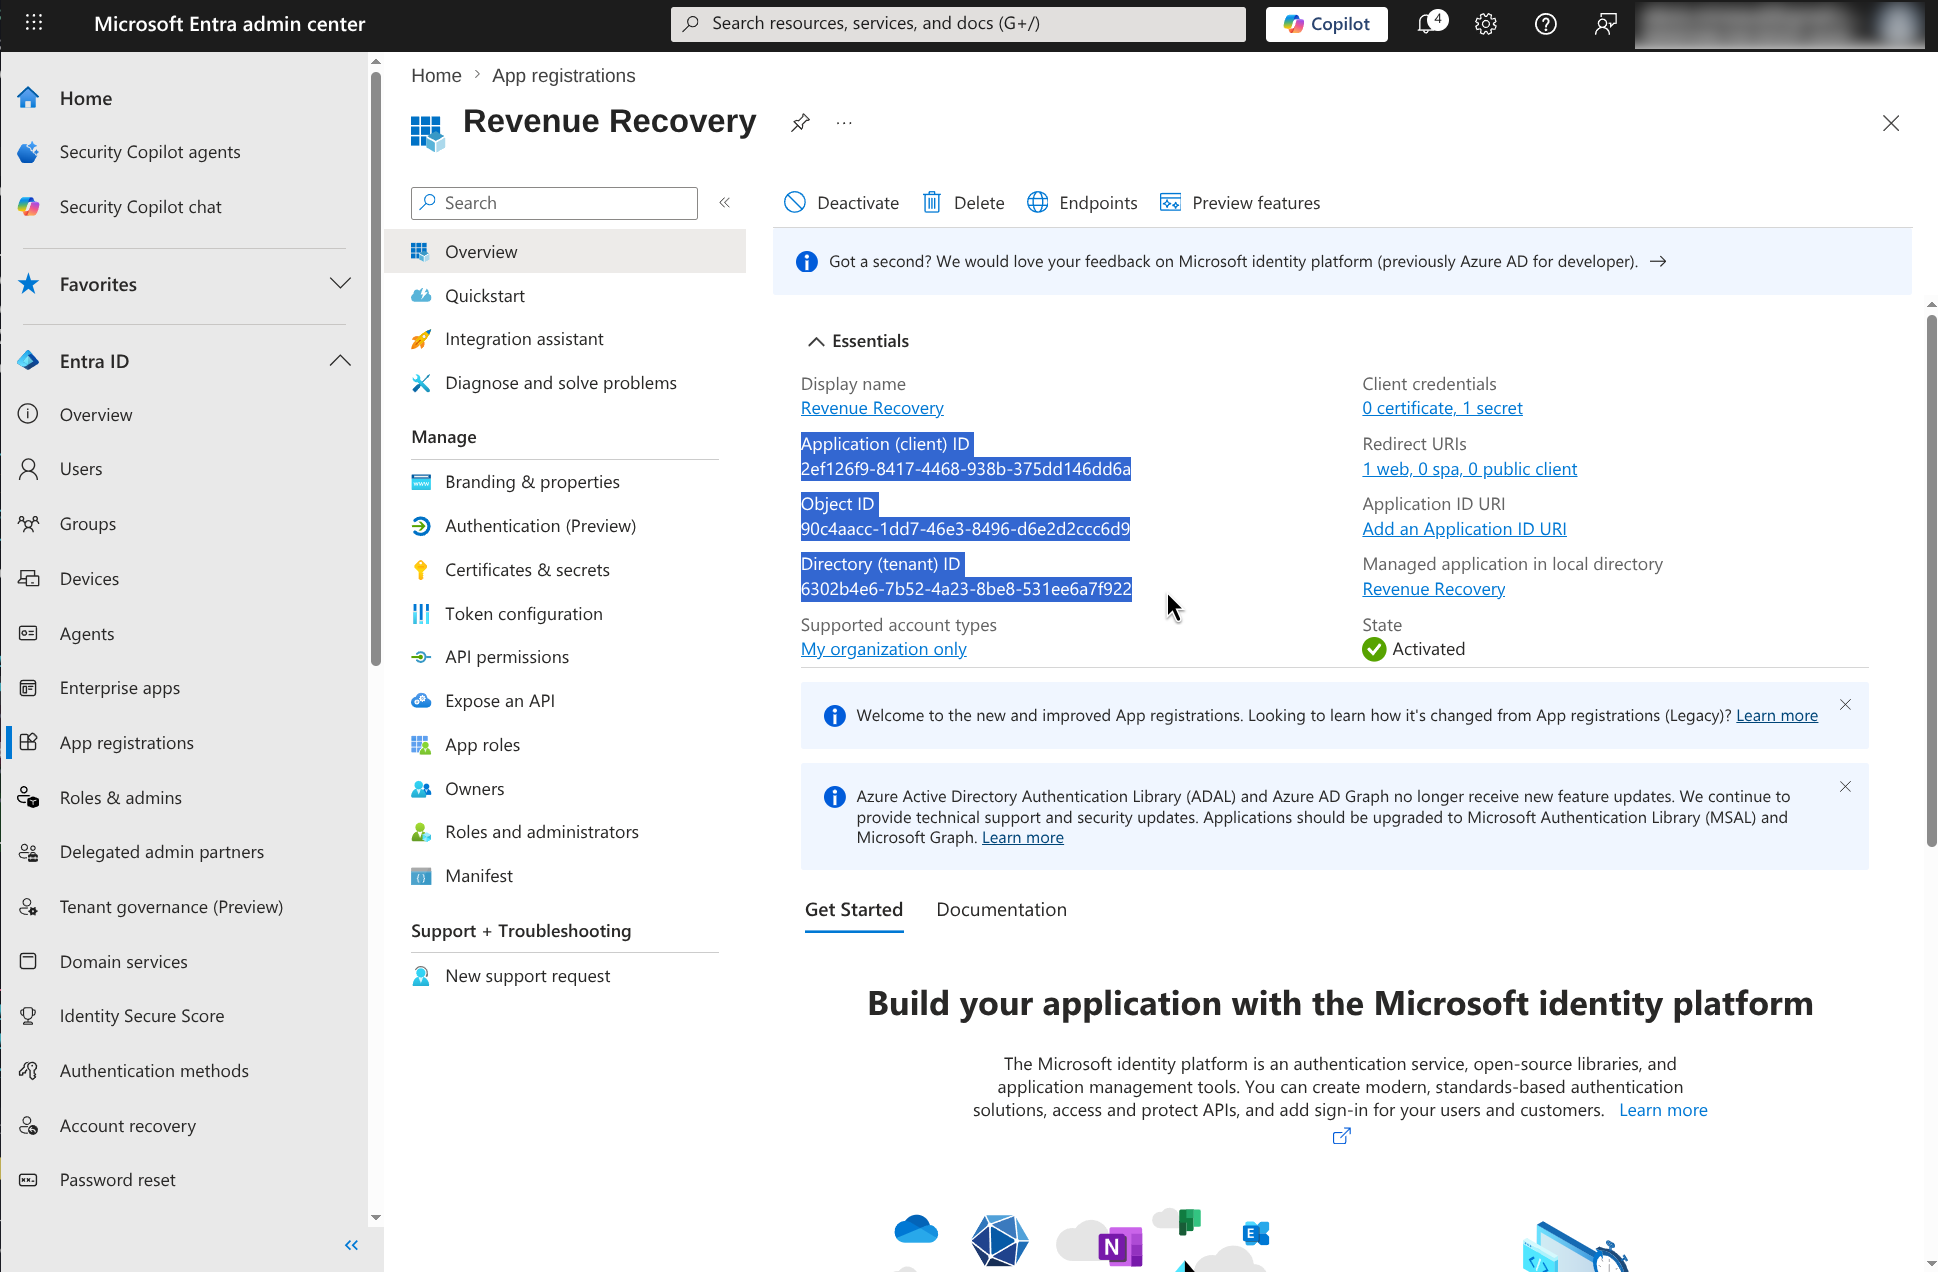Screen dimensions: 1938x1272
Task: Open Endpoints from the command bar
Action: (1082, 203)
